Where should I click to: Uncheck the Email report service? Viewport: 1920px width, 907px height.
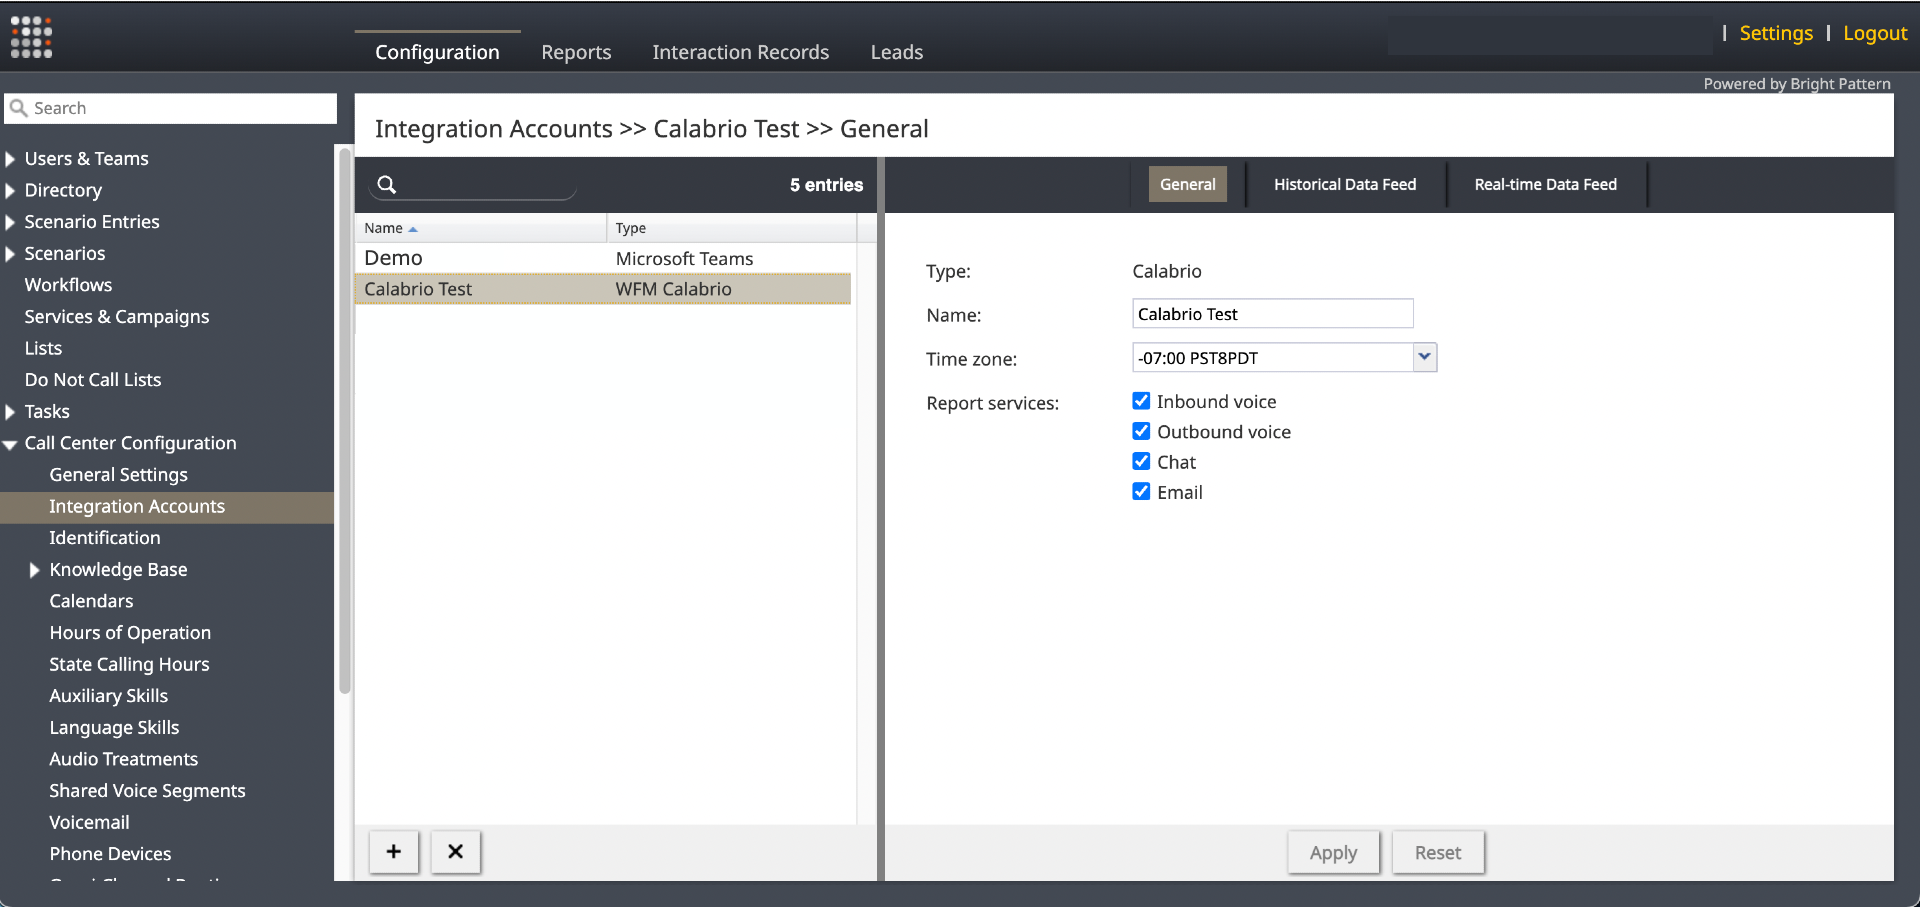pyautogui.click(x=1141, y=491)
